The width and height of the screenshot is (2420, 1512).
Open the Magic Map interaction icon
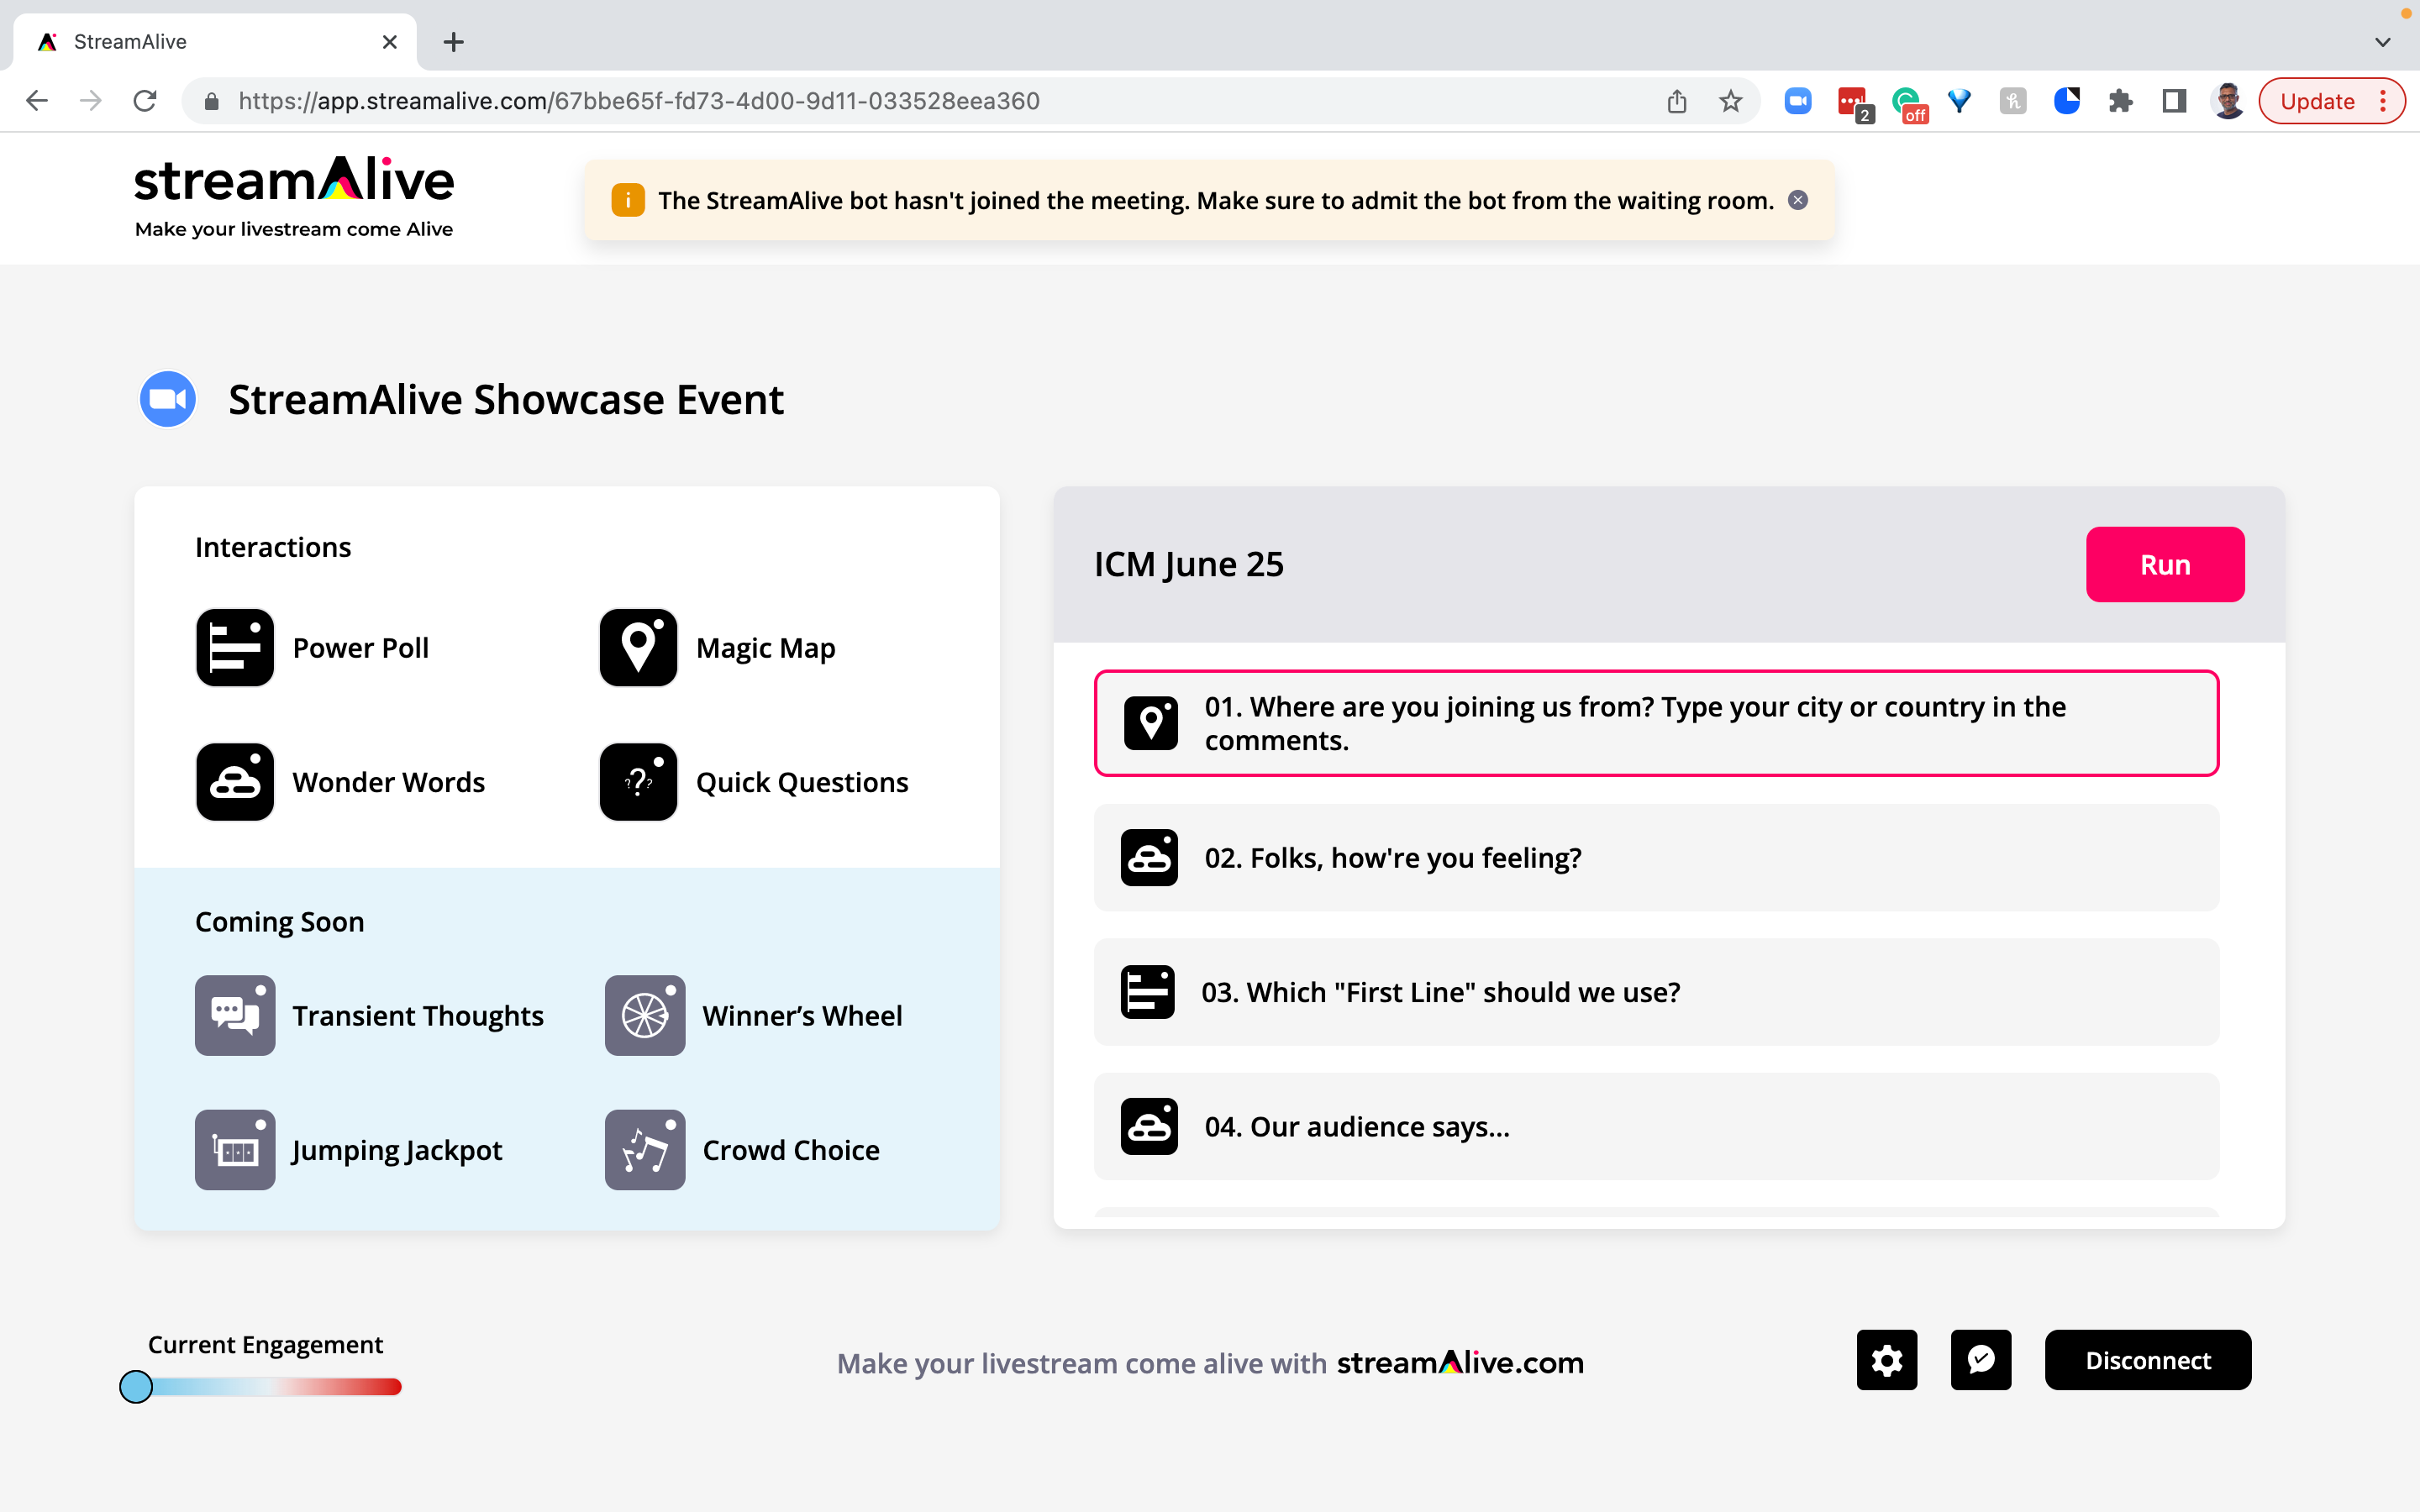pyautogui.click(x=638, y=648)
